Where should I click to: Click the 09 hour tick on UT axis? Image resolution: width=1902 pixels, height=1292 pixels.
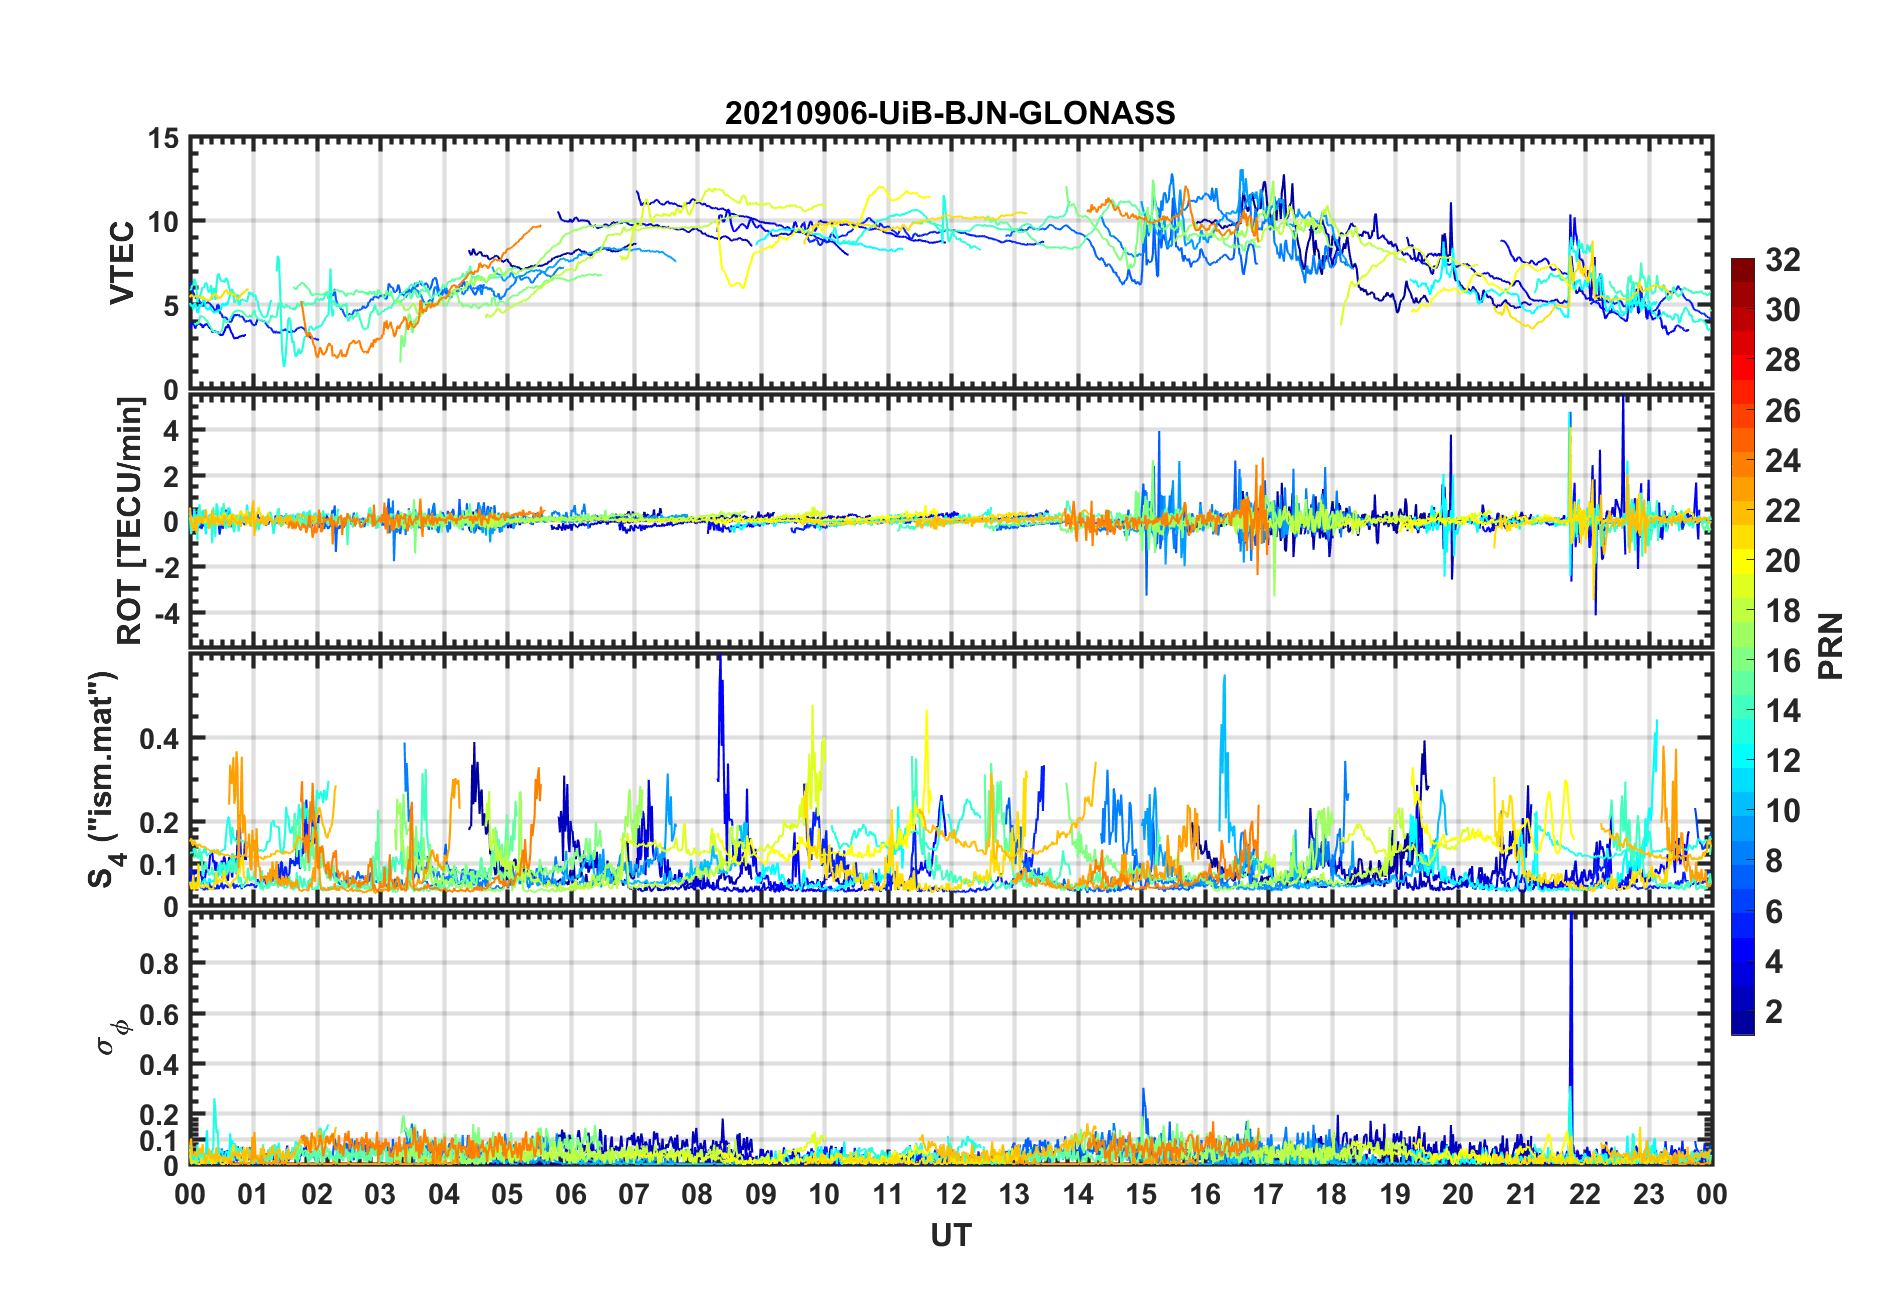(761, 1194)
